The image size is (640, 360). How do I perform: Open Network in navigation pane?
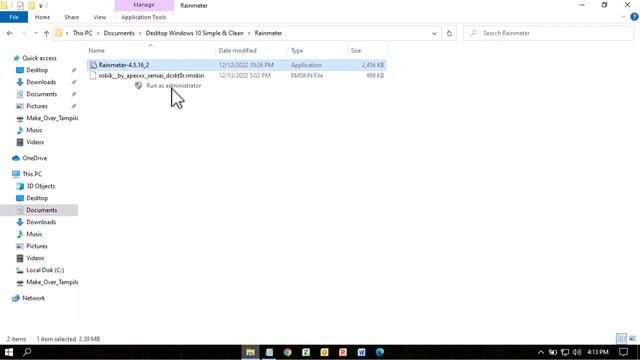coord(33,298)
